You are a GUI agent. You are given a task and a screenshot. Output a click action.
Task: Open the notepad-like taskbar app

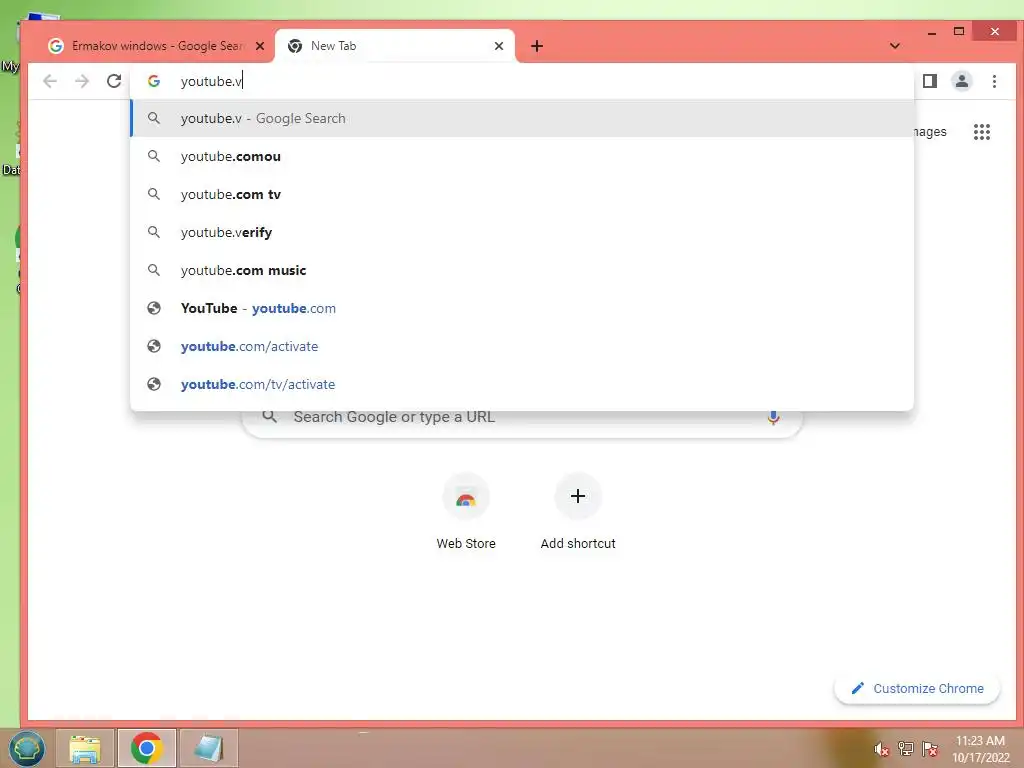[208, 748]
